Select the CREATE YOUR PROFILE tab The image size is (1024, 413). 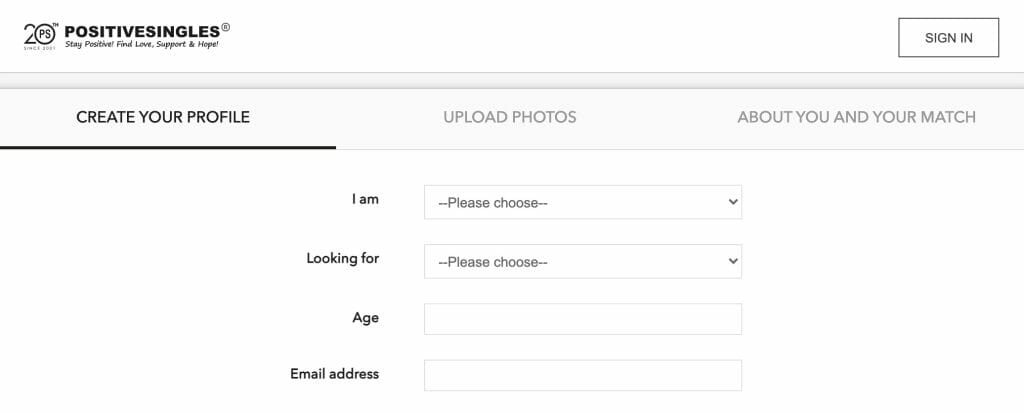[163, 117]
